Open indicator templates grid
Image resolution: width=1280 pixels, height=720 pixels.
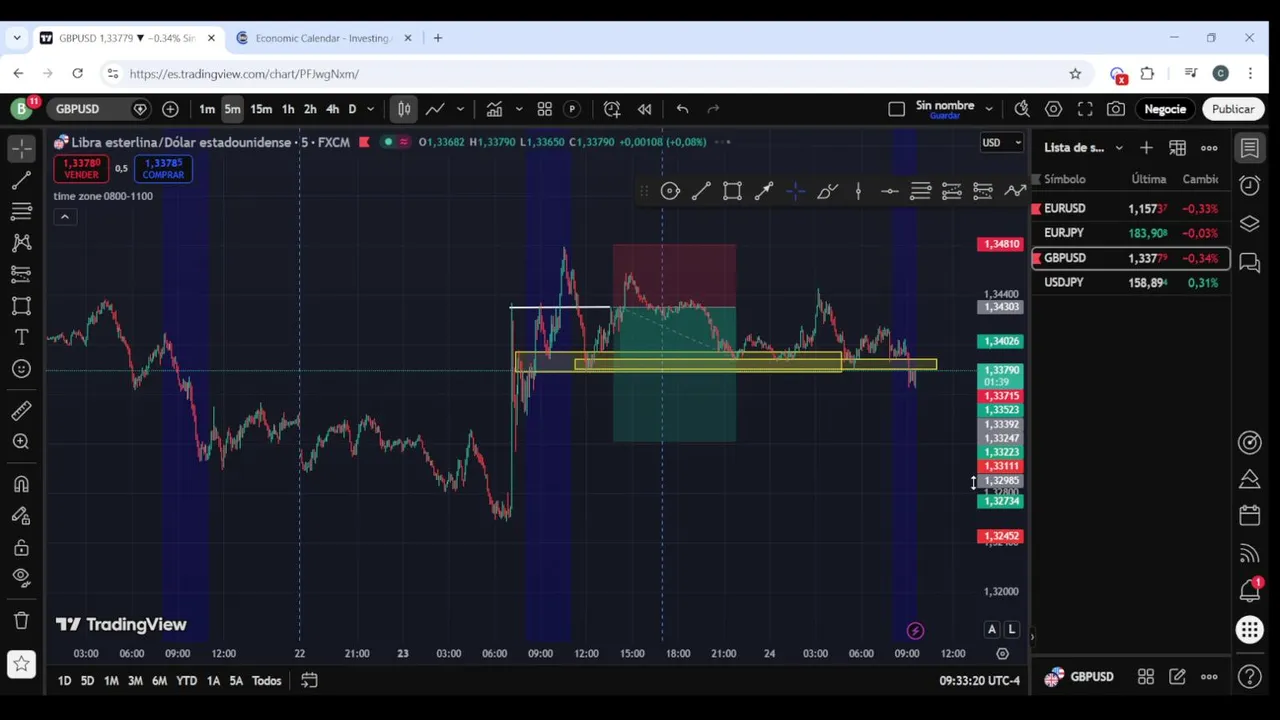pyautogui.click(x=545, y=109)
